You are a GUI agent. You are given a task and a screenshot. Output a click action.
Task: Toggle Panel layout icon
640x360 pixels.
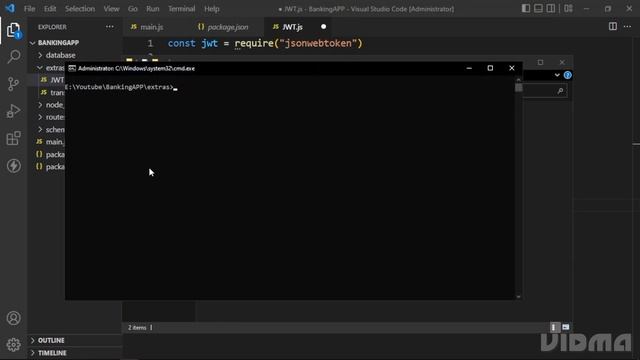[538, 9]
